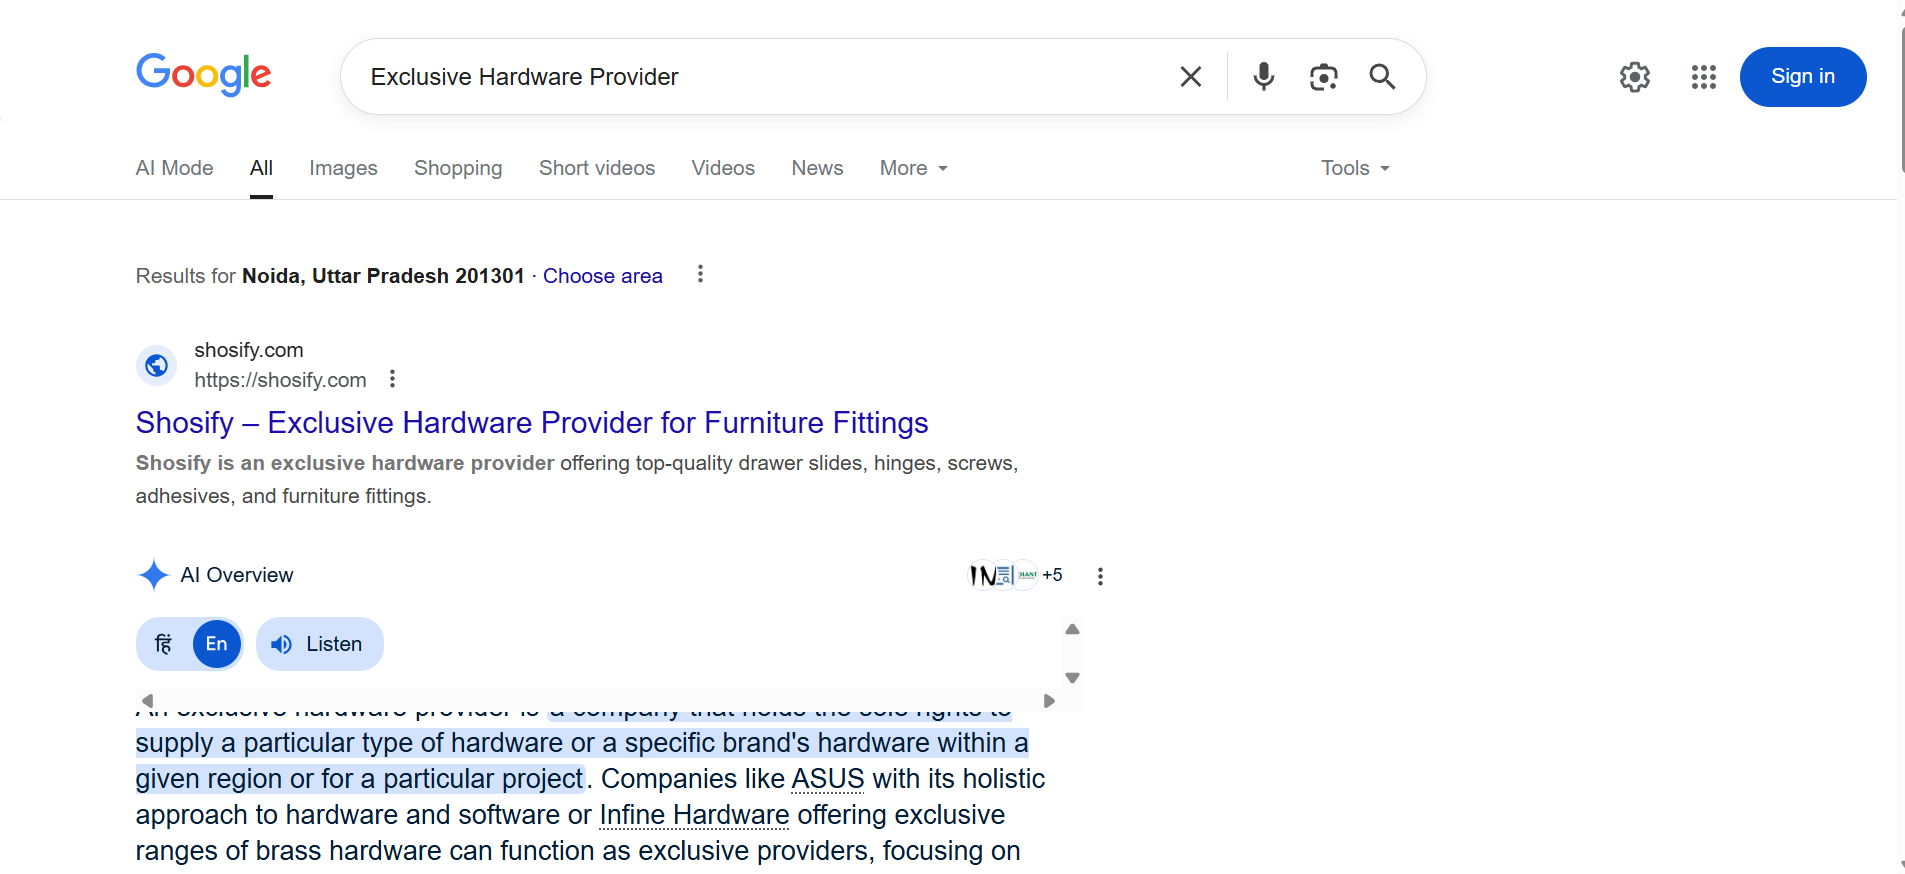
Task: Click the Sign in button
Action: pyautogui.click(x=1802, y=77)
